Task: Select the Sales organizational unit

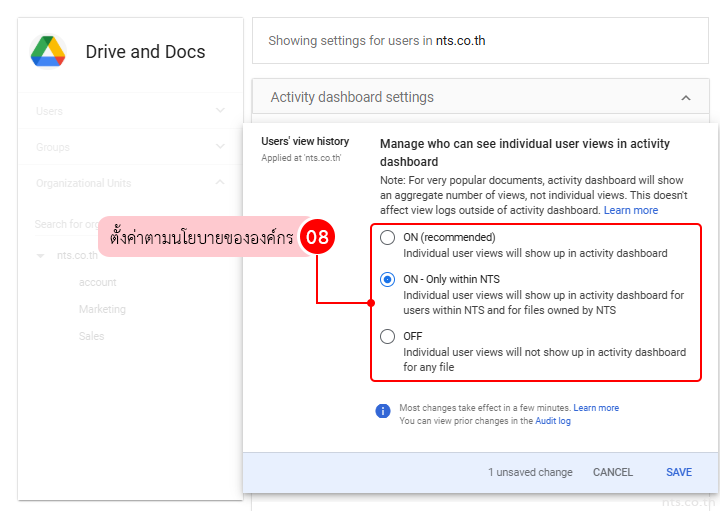Action: (x=91, y=337)
